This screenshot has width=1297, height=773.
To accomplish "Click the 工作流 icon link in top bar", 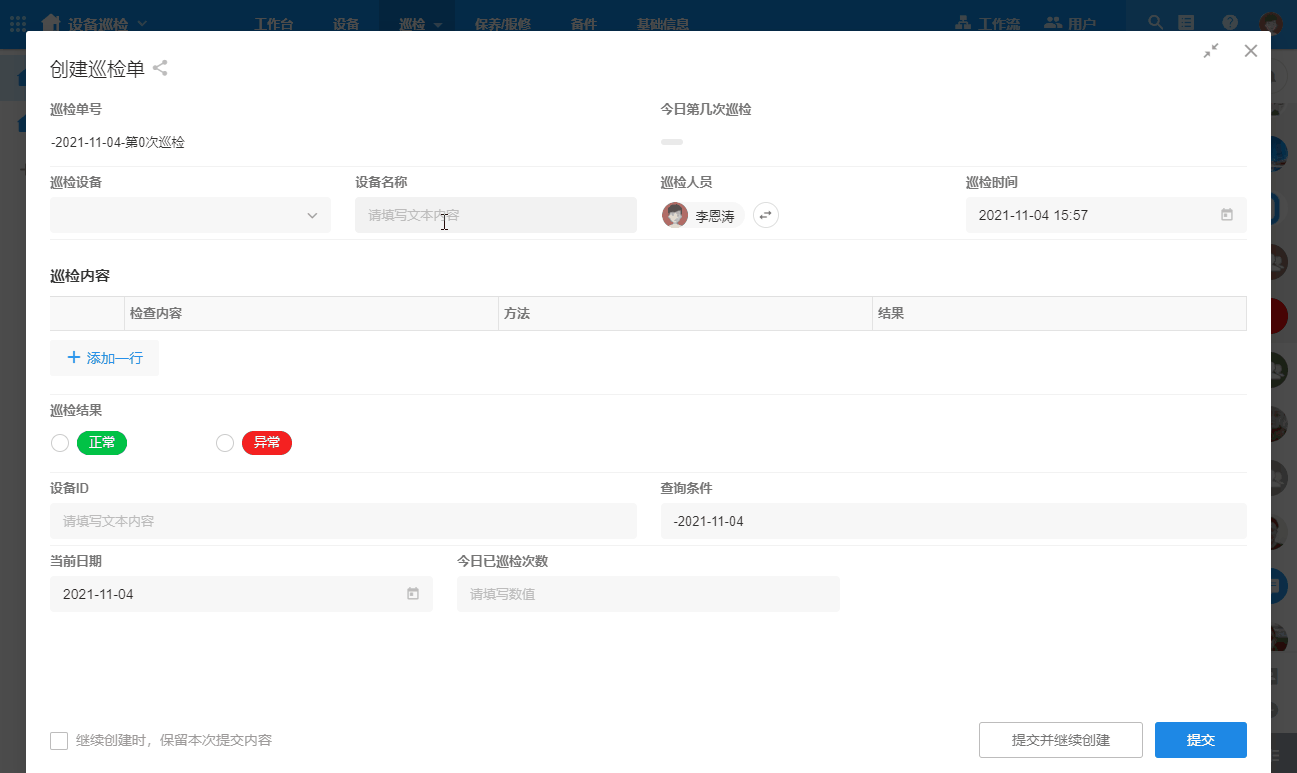I will click(x=988, y=23).
